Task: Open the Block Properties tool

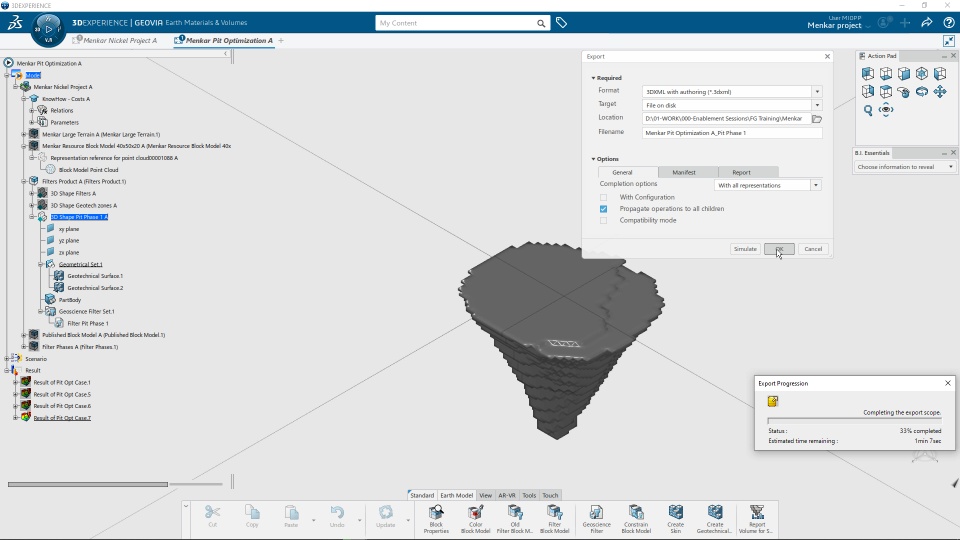Action: (436, 519)
